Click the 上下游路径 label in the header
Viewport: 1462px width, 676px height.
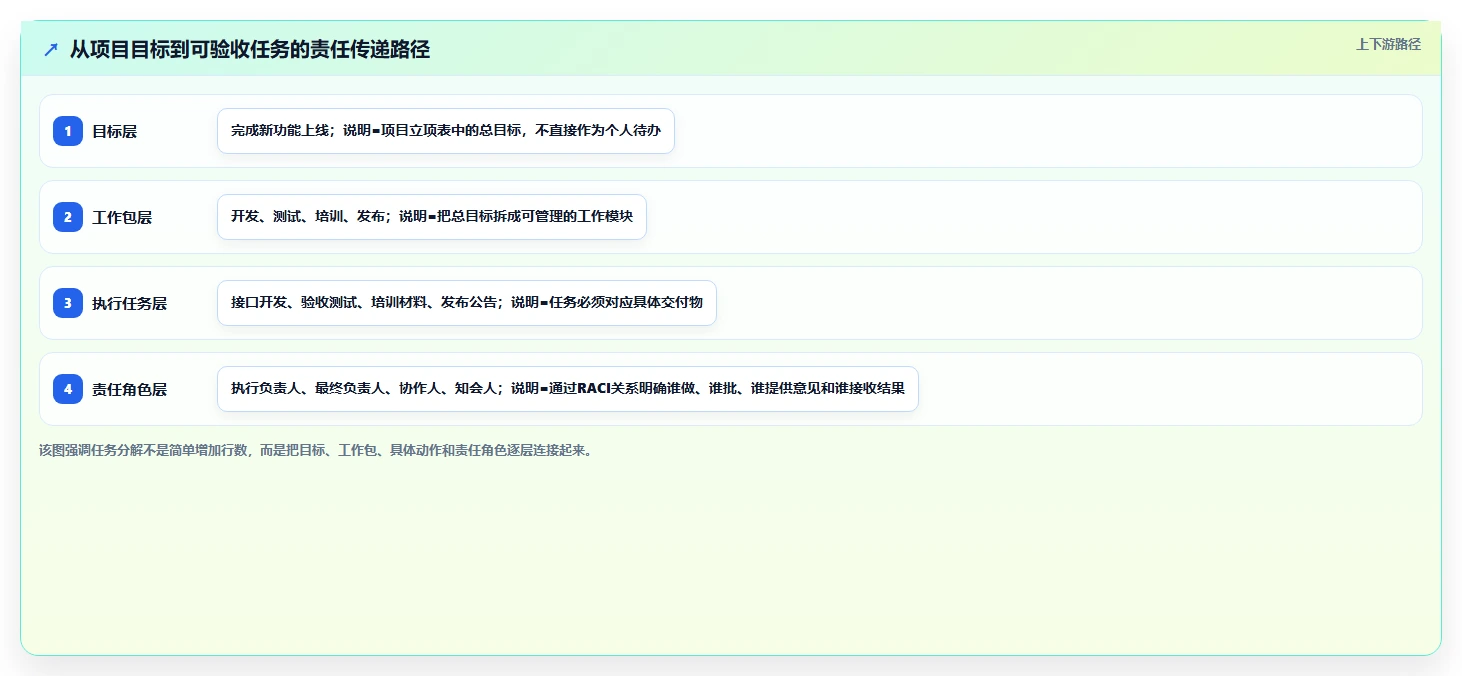pyautogui.click(x=1388, y=44)
